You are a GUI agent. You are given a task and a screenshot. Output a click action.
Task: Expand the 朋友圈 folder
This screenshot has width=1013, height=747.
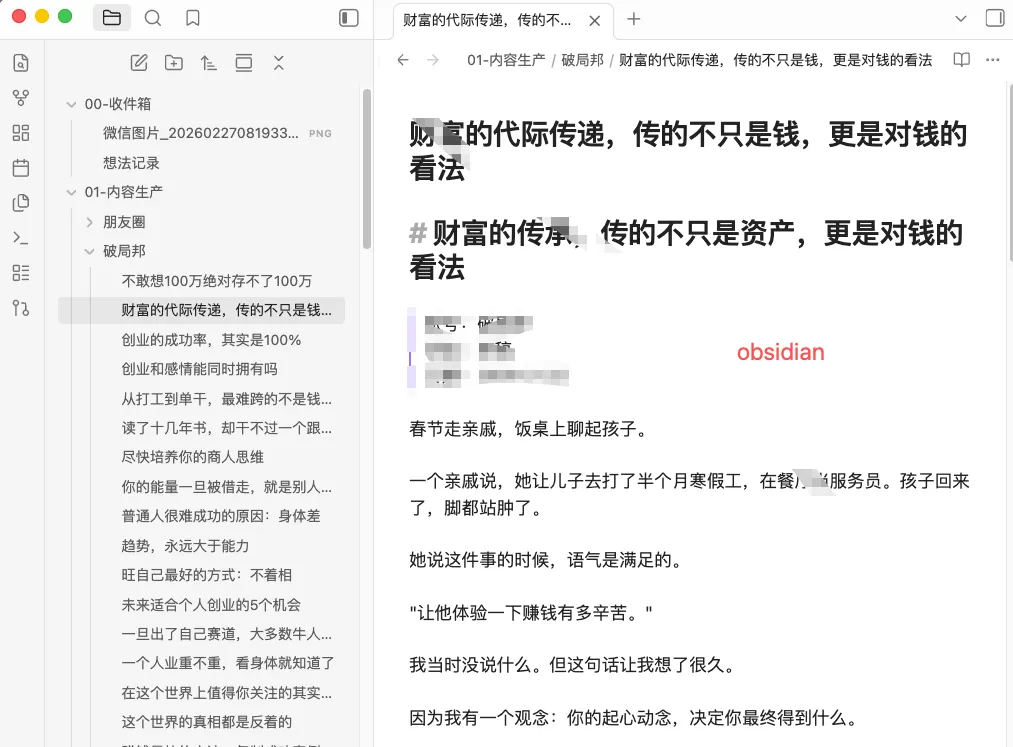pos(89,222)
